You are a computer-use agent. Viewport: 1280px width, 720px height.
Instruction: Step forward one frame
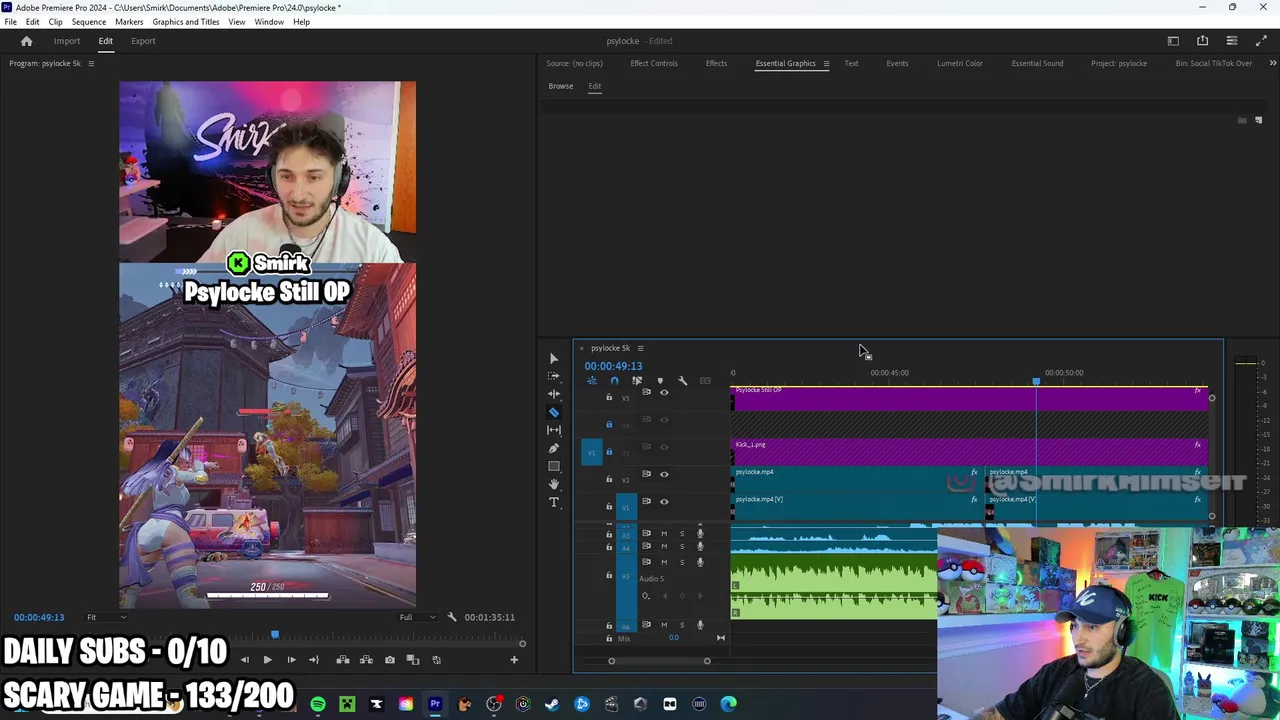click(x=291, y=660)
